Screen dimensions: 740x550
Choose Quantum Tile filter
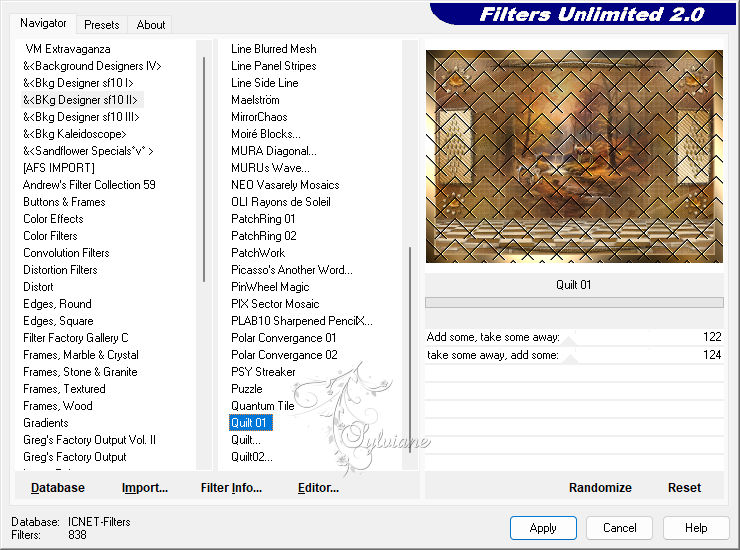(262, 406)
